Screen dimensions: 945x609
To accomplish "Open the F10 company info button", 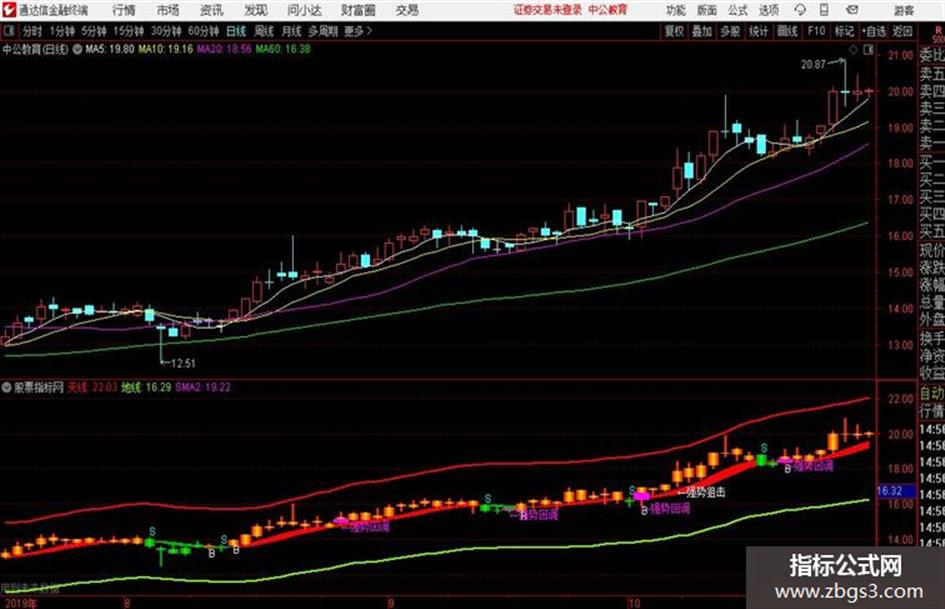I will (816, 31).
